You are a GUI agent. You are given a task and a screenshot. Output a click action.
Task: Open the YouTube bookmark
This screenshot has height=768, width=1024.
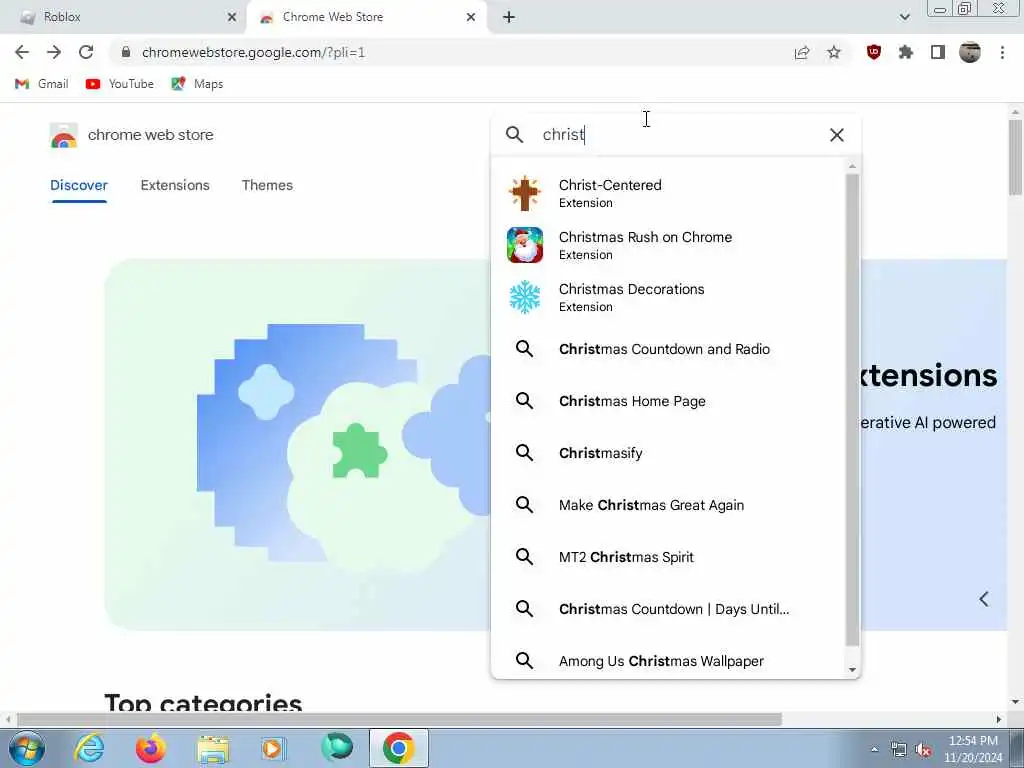120,84
